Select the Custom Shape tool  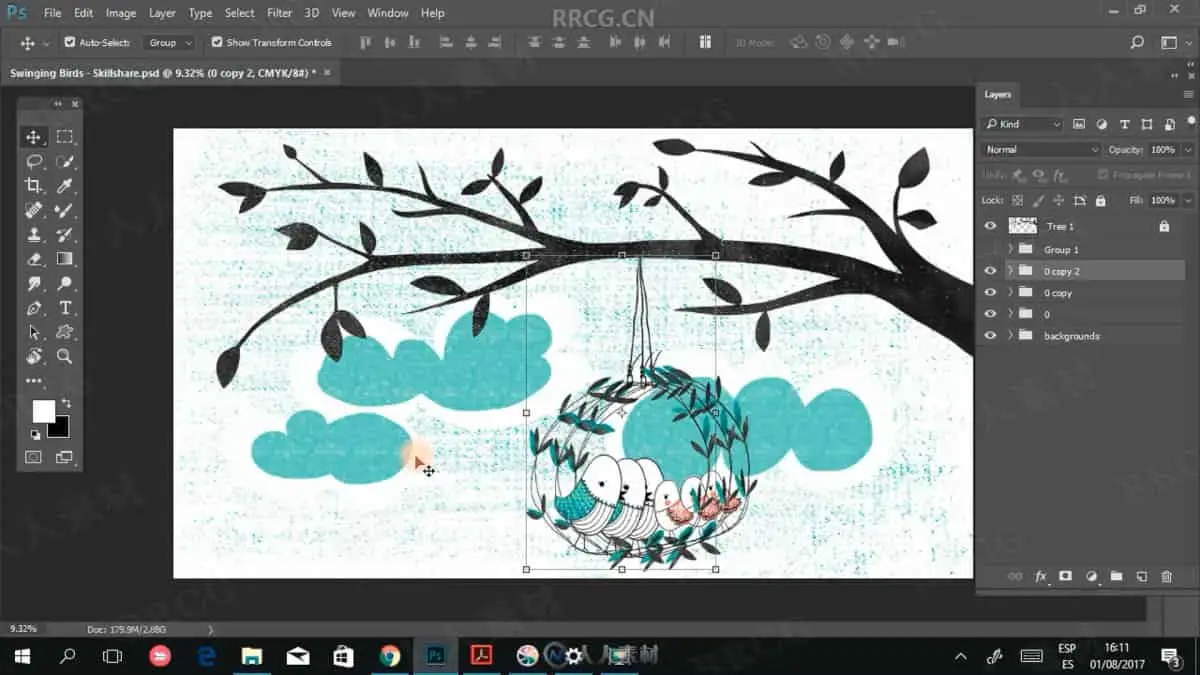coord(65,332)
